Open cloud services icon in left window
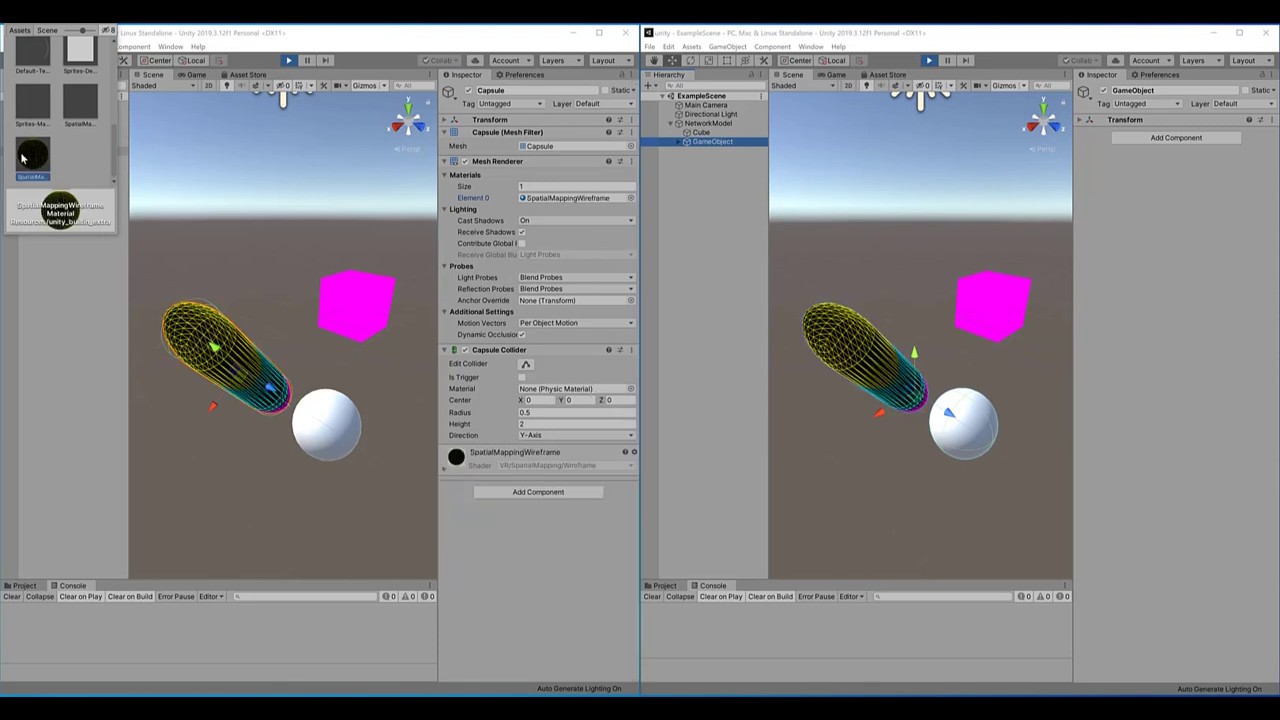 click(475, 60)
